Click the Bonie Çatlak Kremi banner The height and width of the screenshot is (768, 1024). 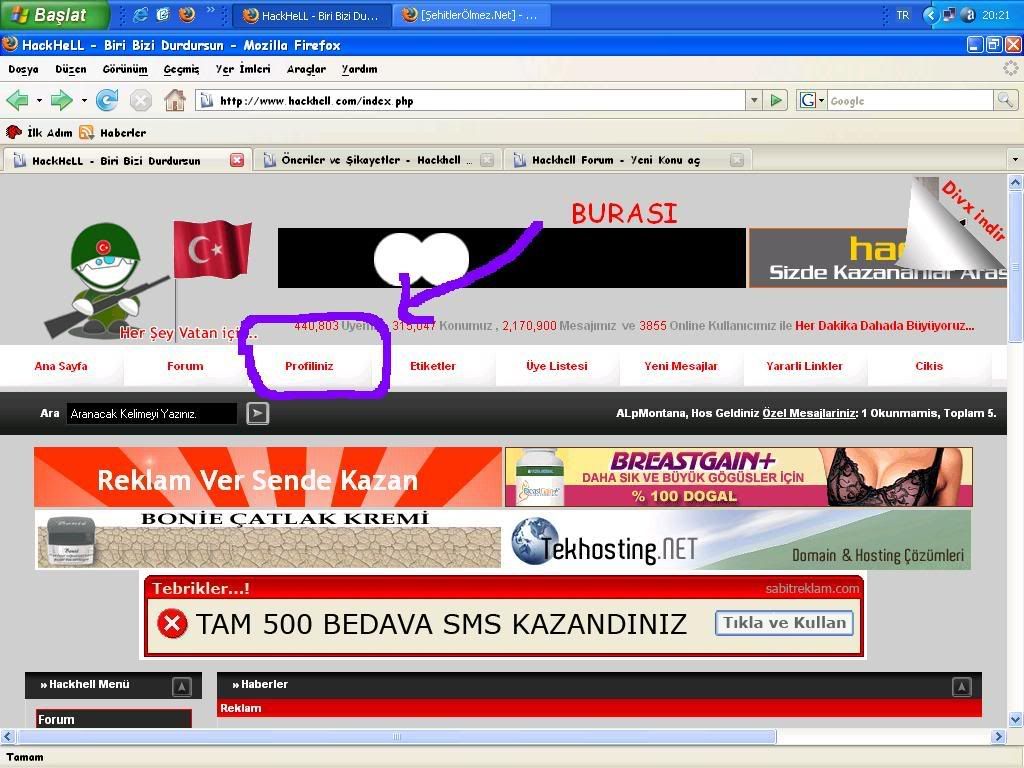(268, 539)
